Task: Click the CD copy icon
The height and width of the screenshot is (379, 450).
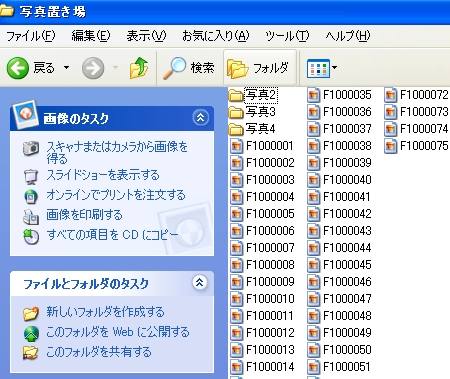Action: 31,236
